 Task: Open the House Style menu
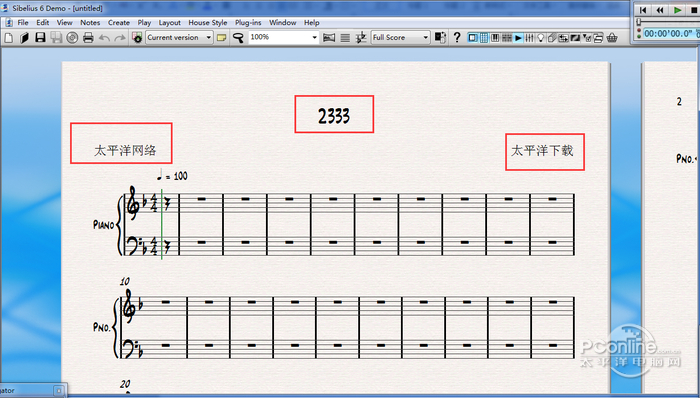tap(208, 22)
